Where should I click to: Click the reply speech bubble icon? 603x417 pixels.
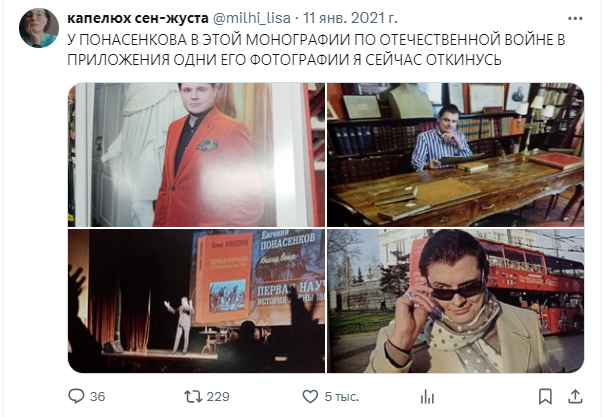76,396
